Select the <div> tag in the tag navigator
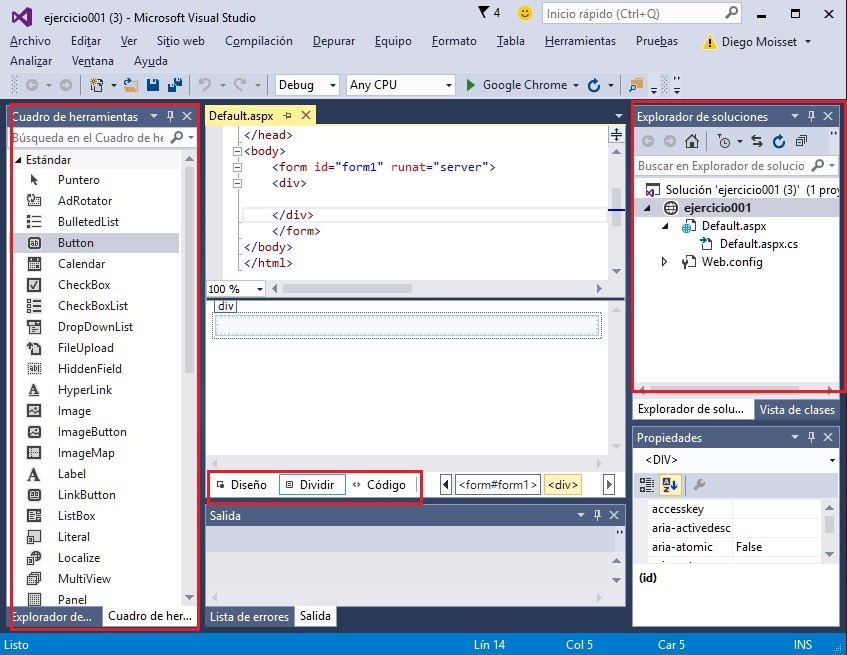This screenshot has width=847, height=655. tap(563, 485)
